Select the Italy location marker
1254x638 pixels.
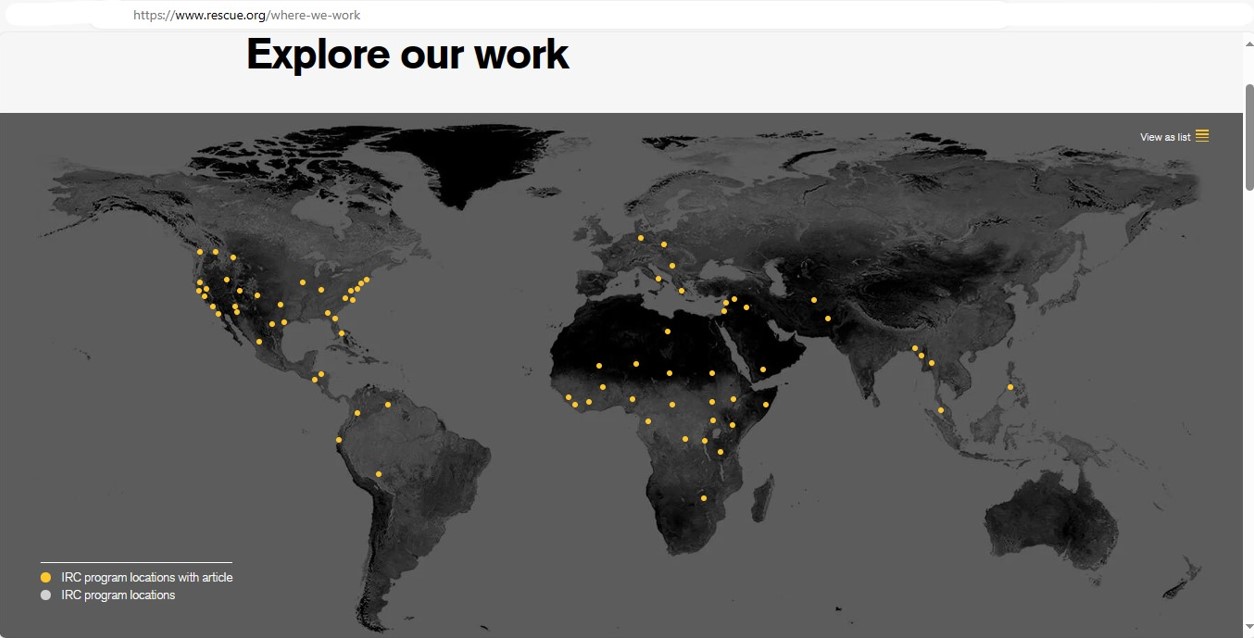[658, 279]
